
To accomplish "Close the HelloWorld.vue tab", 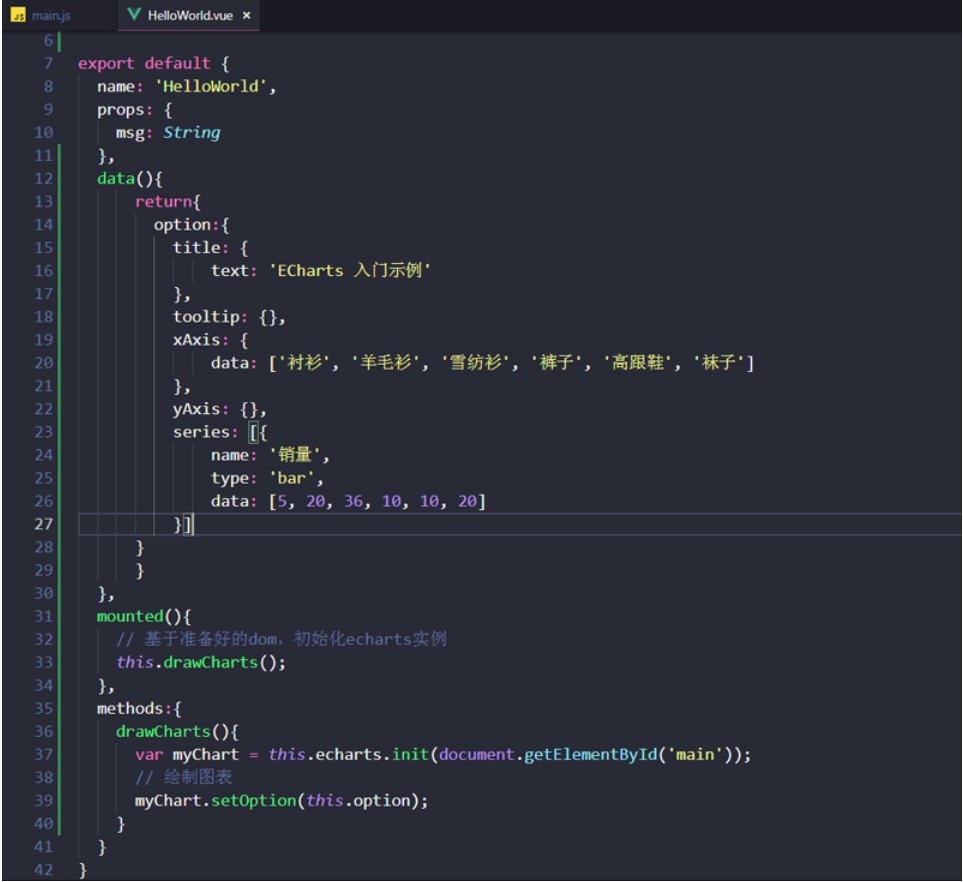I will tap(246, 15).
